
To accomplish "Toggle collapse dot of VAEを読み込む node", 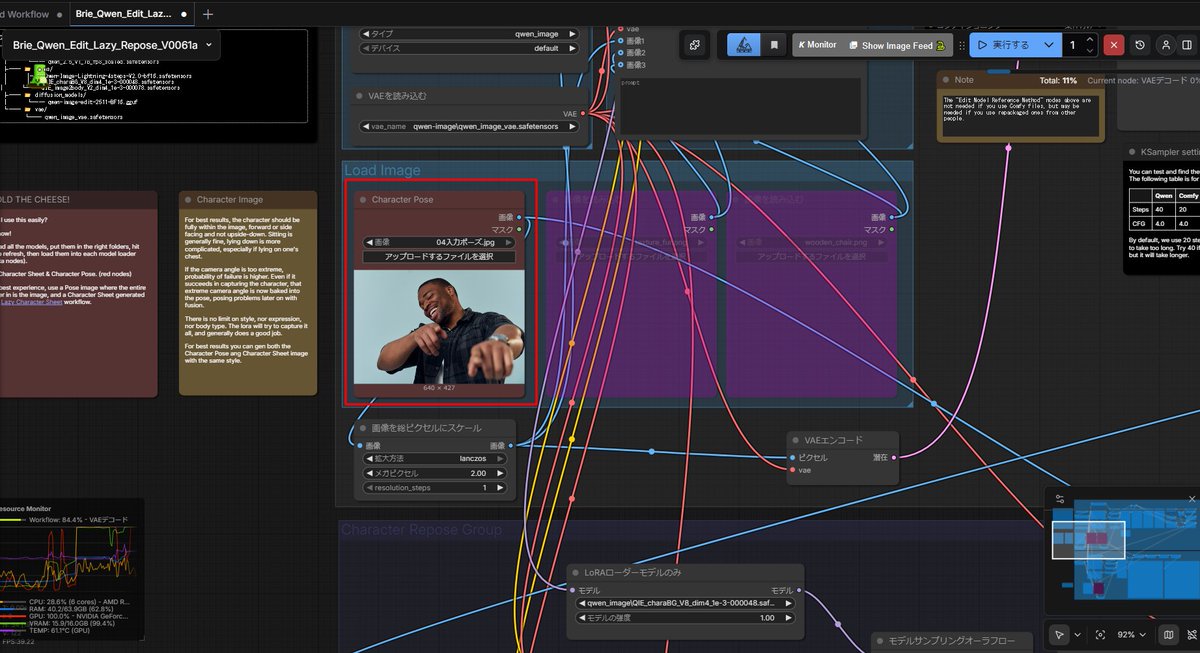I will [360, 96].
